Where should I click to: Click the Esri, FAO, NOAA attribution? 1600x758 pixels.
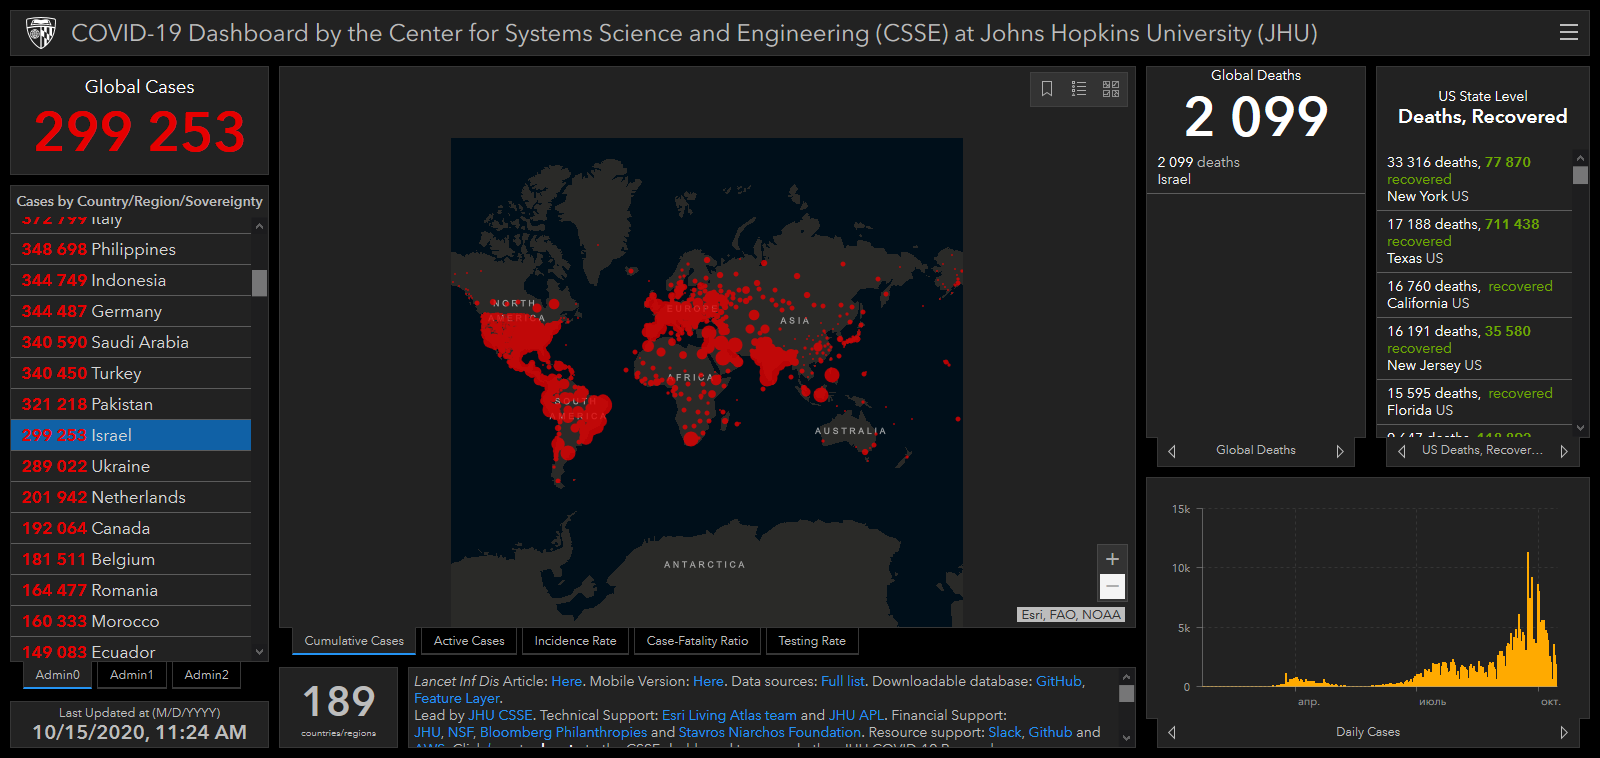1071,614
